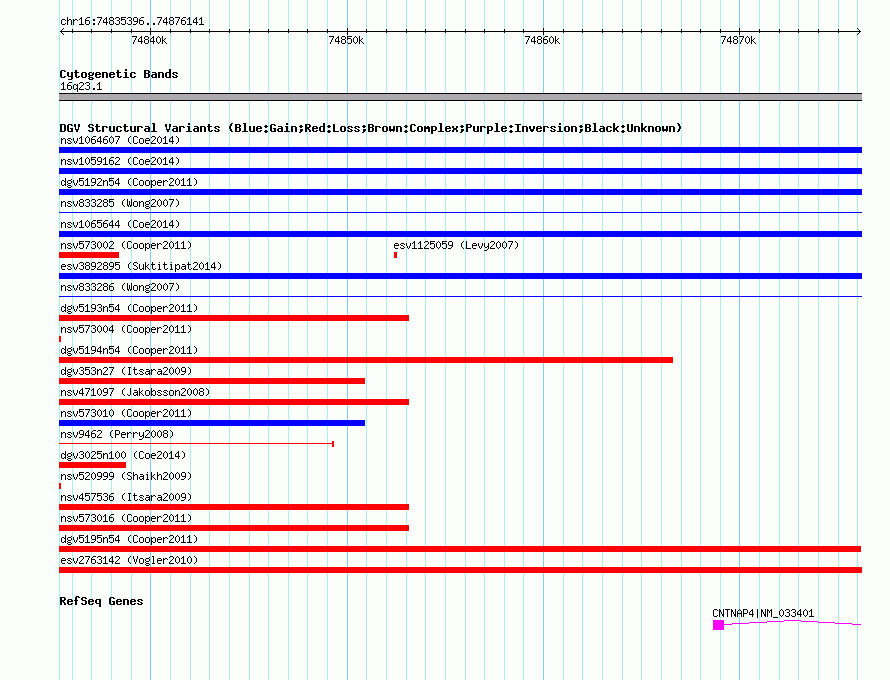
Task: Open nsv457536 (Itsara2009) label
Action: [x=126, y=497]
